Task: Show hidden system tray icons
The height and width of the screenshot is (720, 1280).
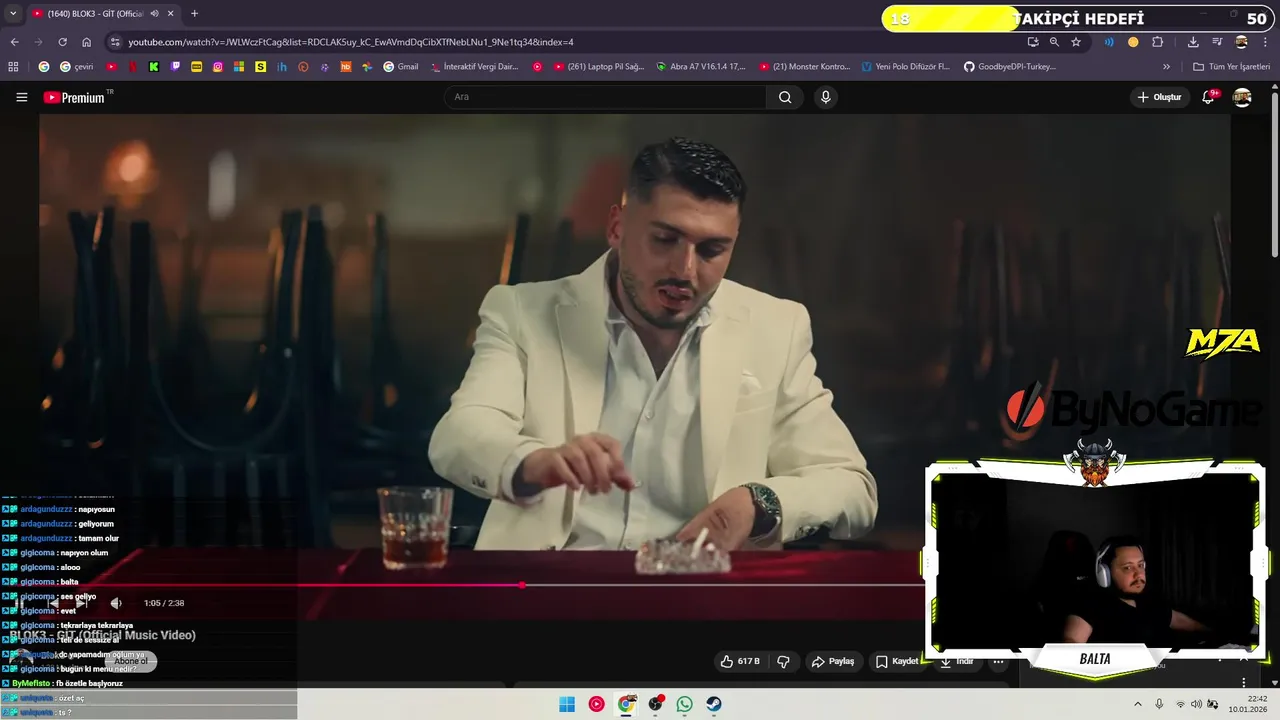Action: pyautogui.click(x=1137, y=704)
